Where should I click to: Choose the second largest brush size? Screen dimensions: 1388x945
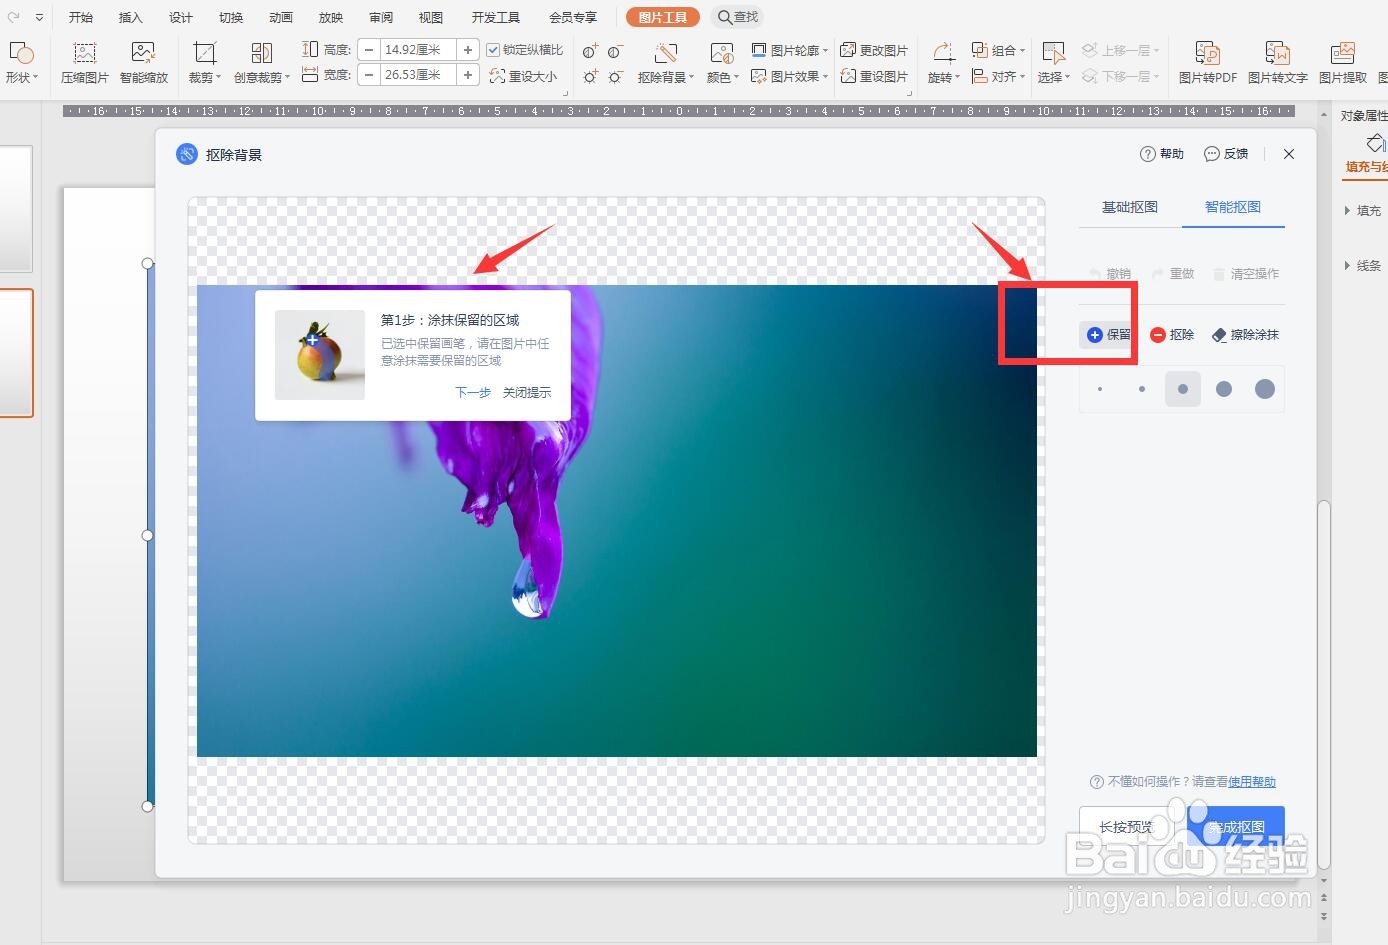click(x=1224, y=389)
